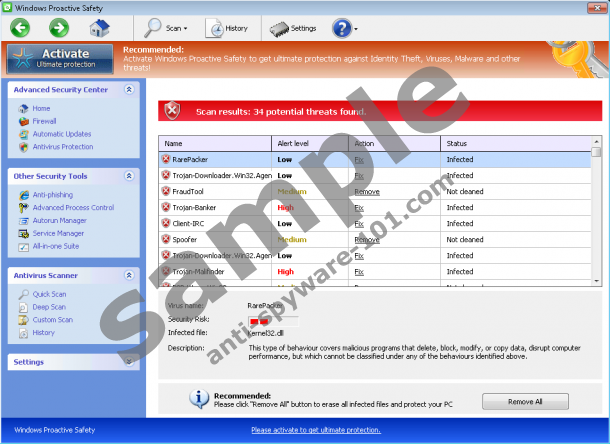The image size is (610, 444).
Task: Click Please activate to get ultimate protection link
Action: pyautogui.click(x=316, y=430)
